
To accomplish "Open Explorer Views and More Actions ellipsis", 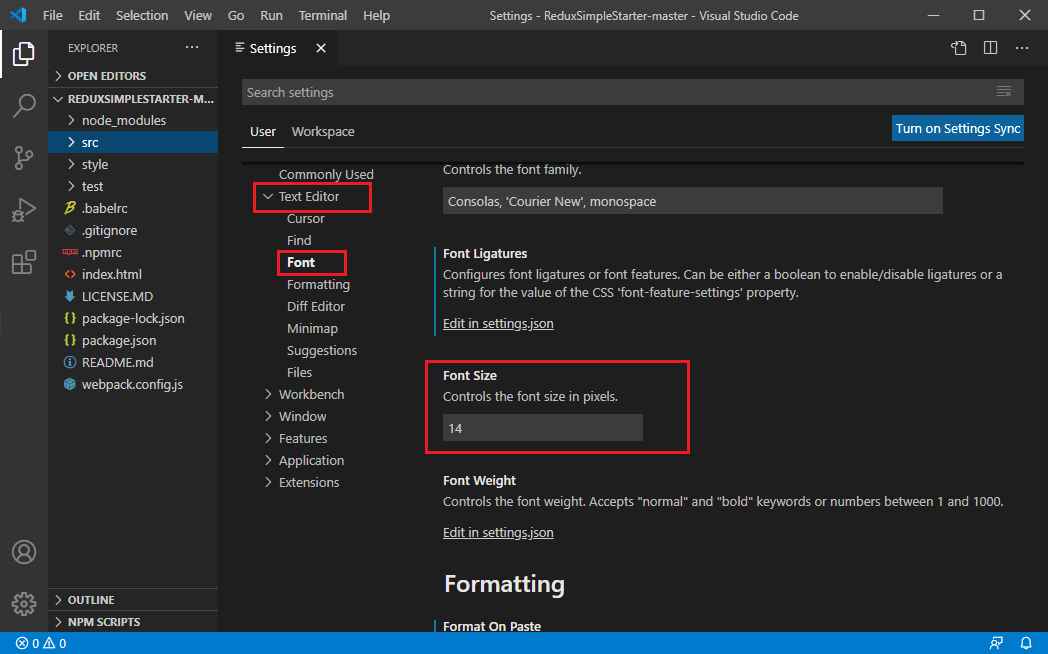I will point(192,47).
